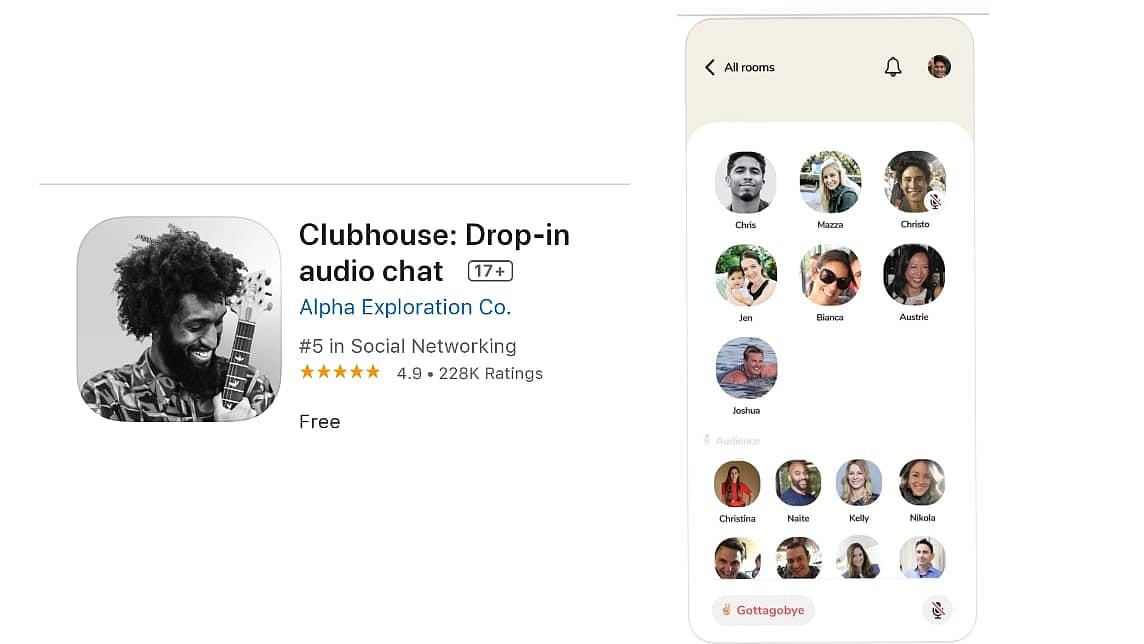This screenshot has height=644, width=1144.
Task: Tap the muted mic badge on Christo
Action: click(x=935, y=201)
